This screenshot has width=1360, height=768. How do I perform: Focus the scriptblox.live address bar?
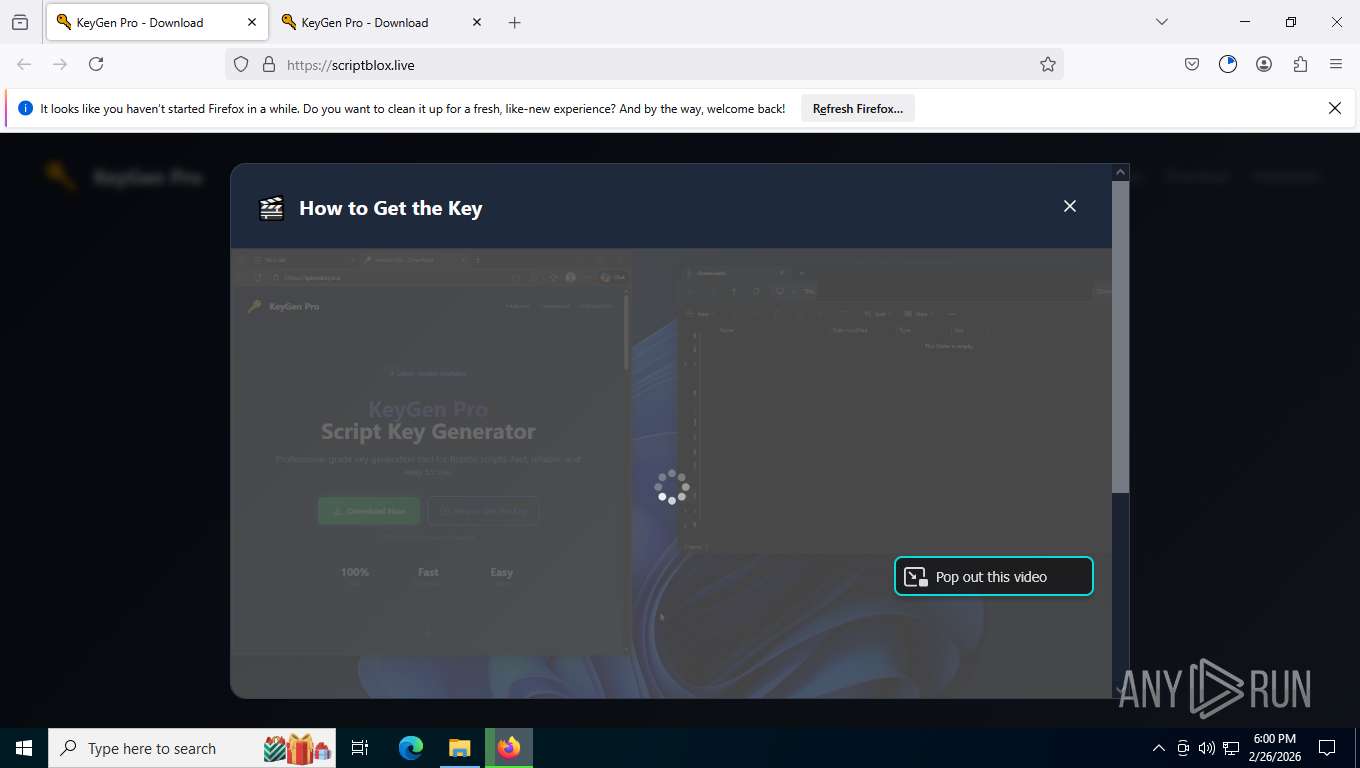644,64
